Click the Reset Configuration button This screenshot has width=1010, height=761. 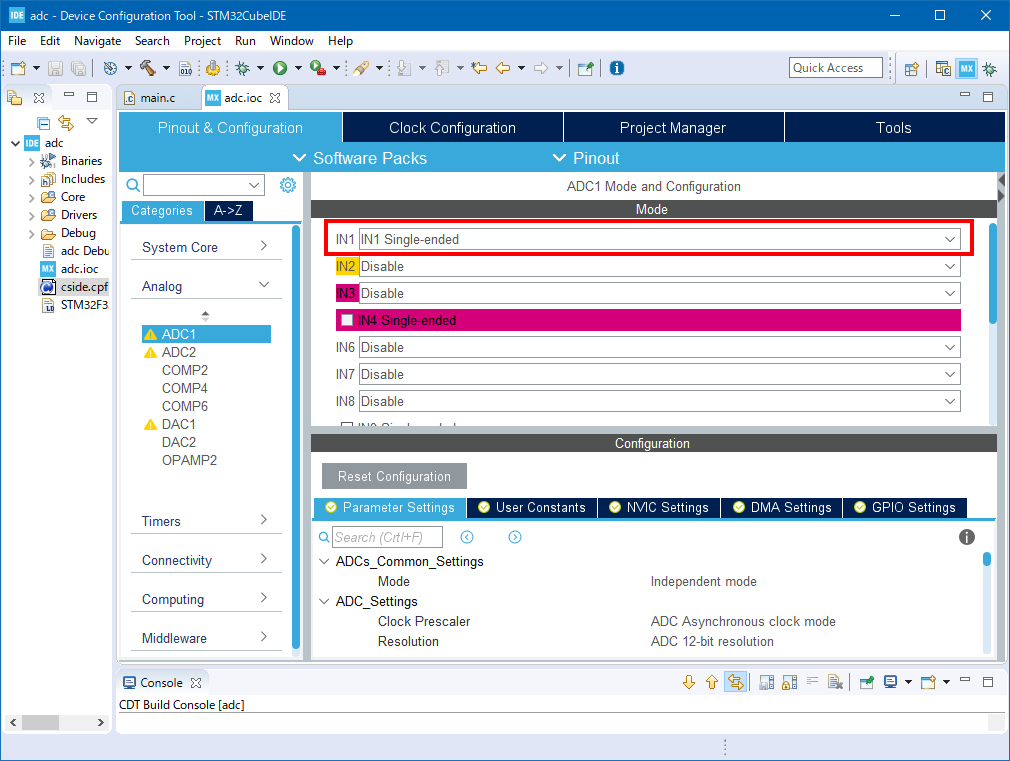coord(394,476)
